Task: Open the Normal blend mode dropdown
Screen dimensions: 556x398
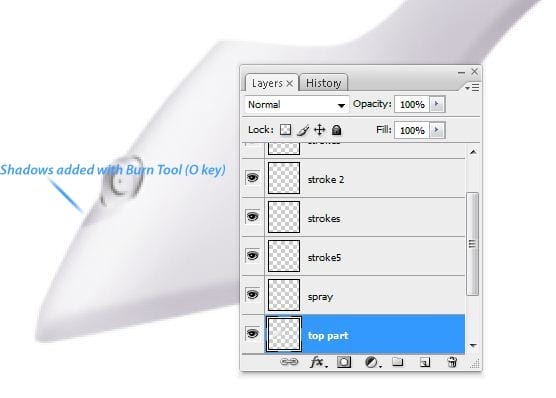Action: coord(296,105)
